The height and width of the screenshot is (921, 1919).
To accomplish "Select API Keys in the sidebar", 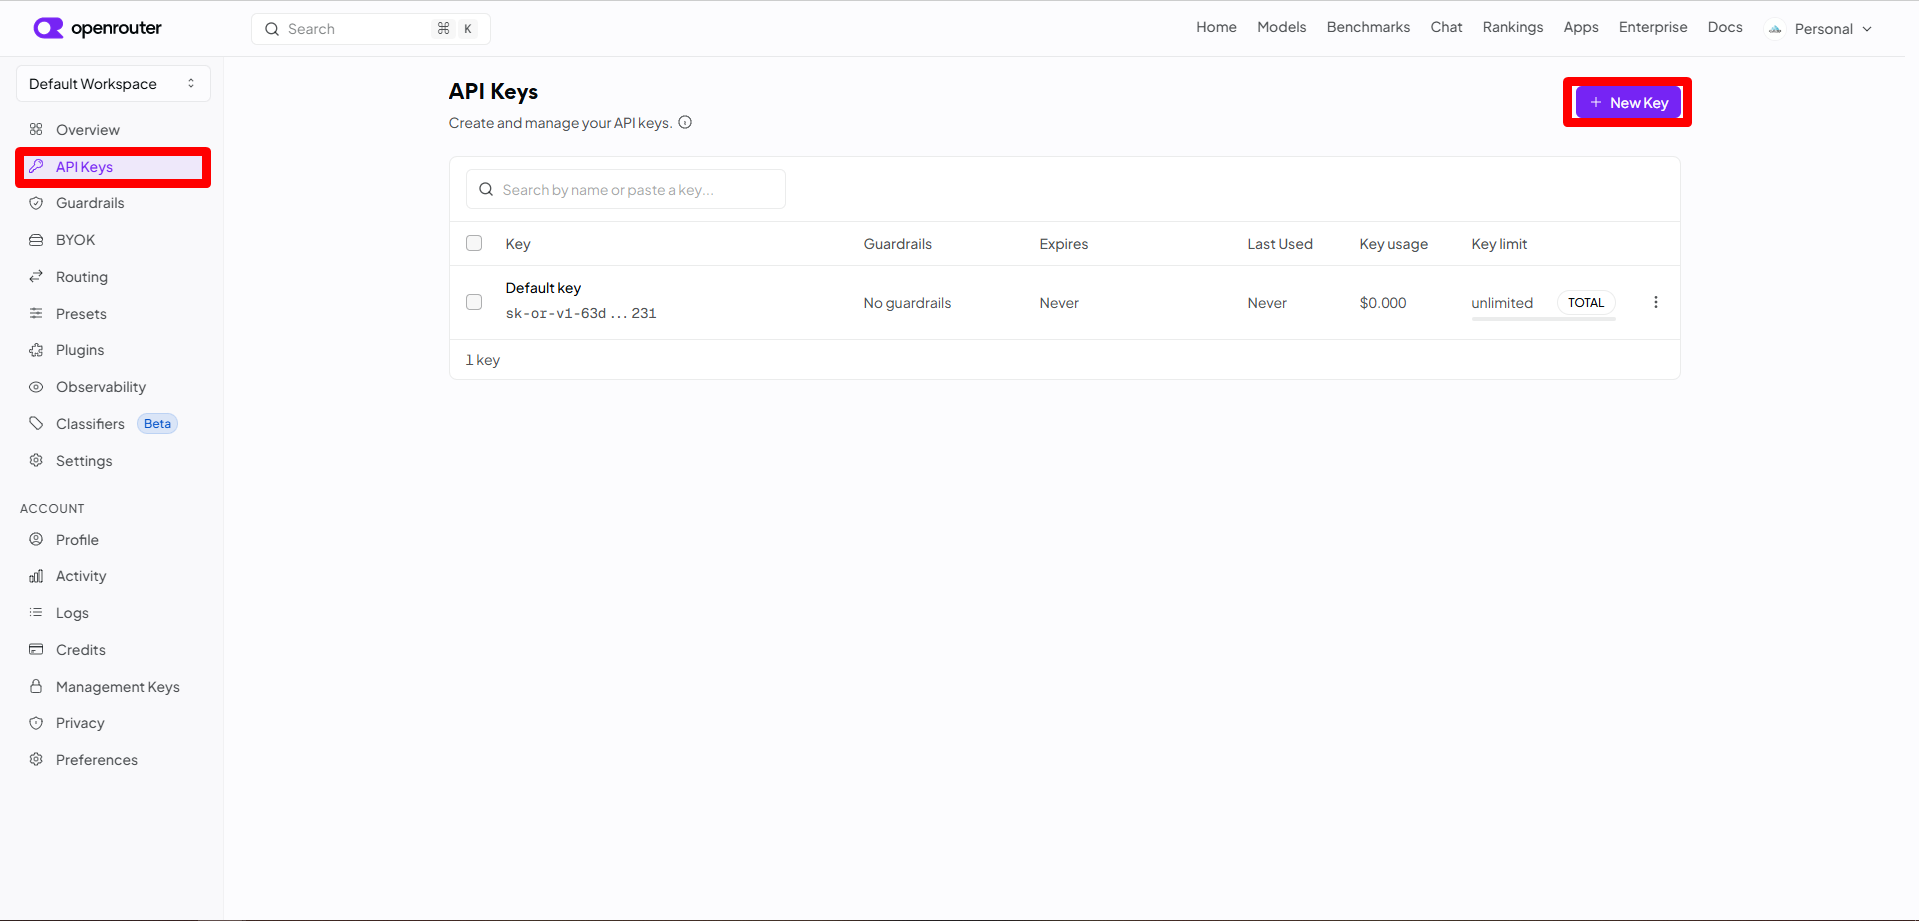I will (113, 166).
